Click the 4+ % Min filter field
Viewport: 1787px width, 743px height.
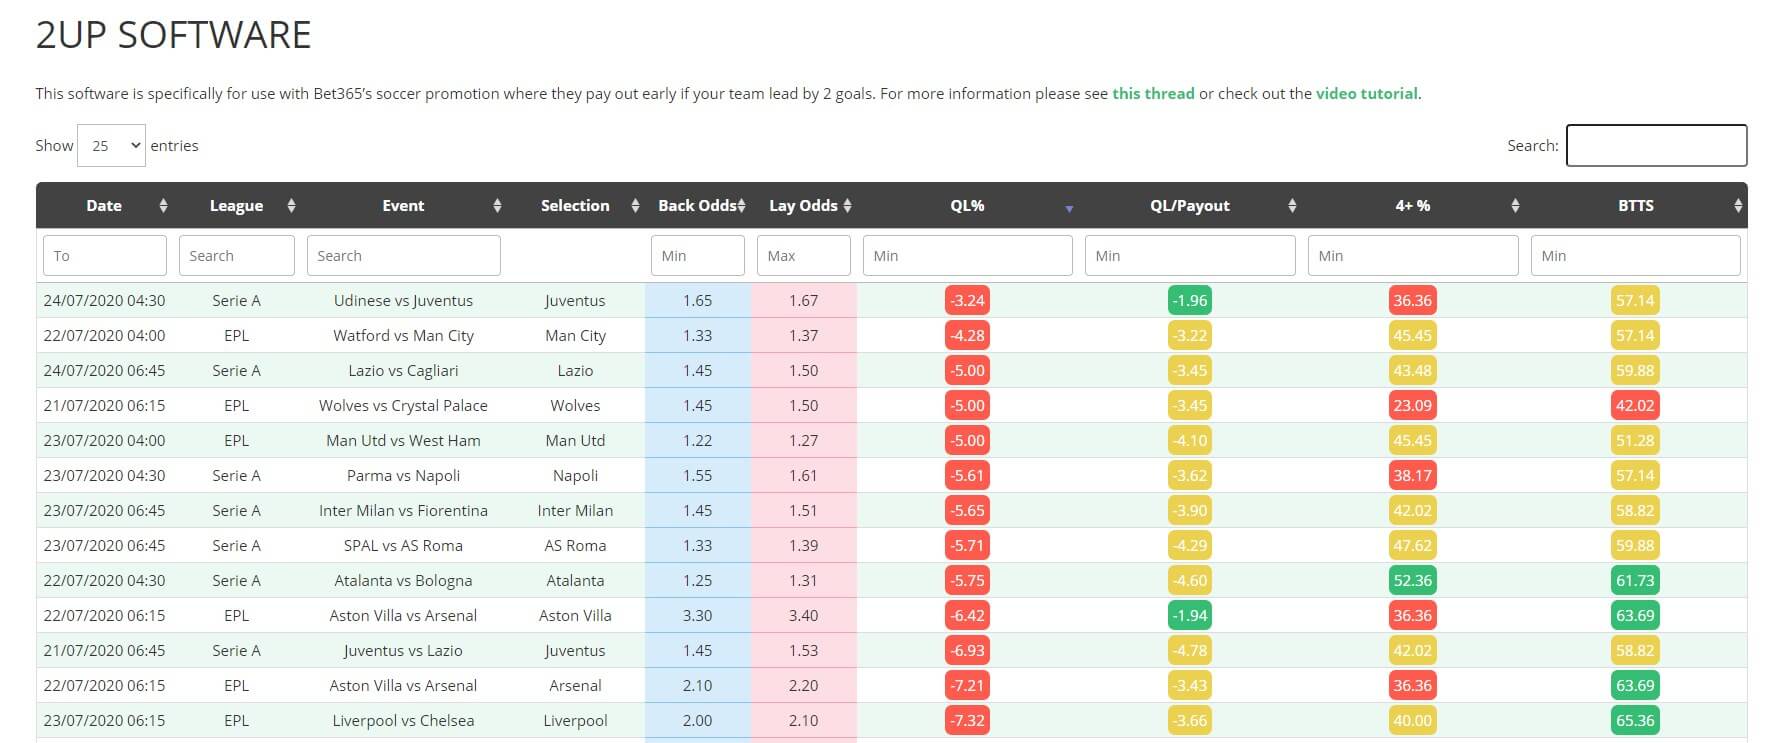[x=1413, y=256]
